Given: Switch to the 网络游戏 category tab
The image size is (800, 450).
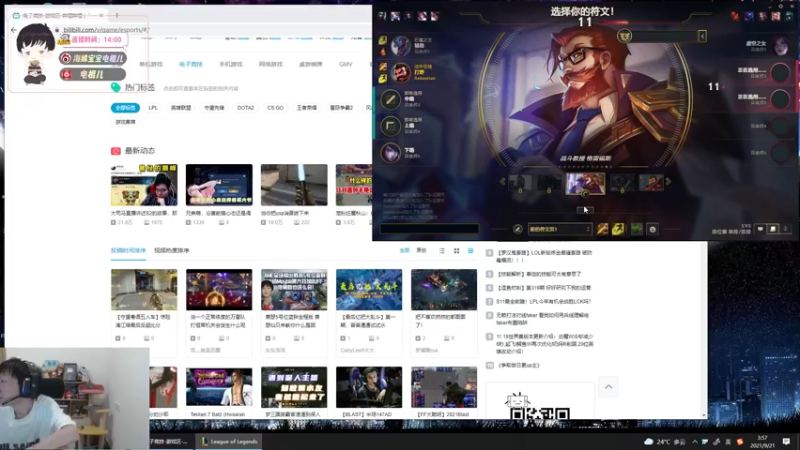Looking at the screenshot, I should click(270, 64).
